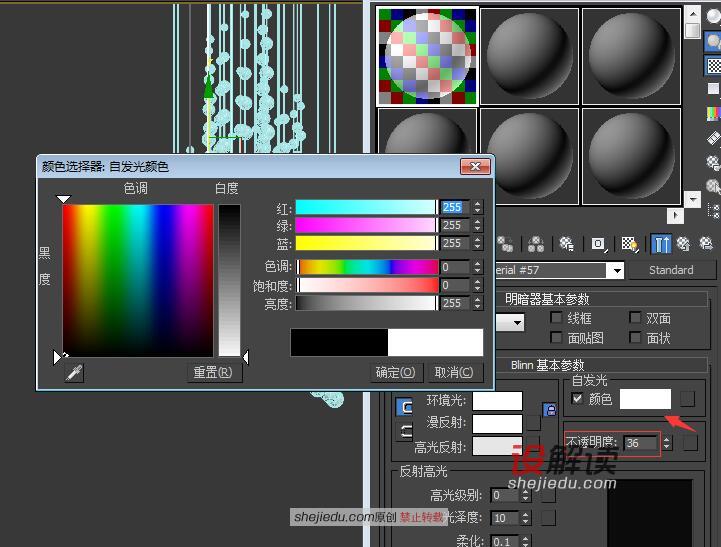
Task: Click the 重置(R) reset button
Action: [213, 372]
